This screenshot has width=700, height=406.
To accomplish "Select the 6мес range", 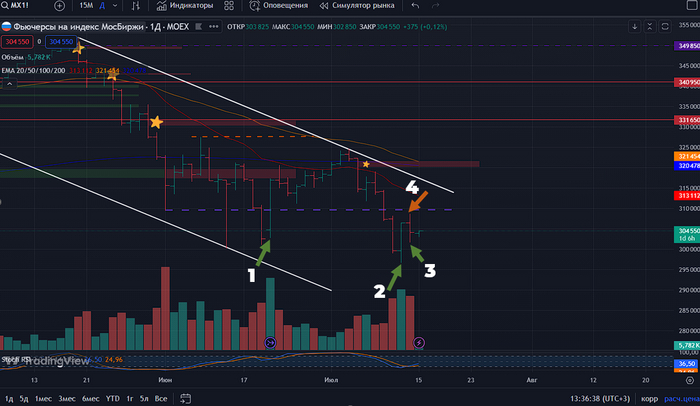I will [91, 398].
